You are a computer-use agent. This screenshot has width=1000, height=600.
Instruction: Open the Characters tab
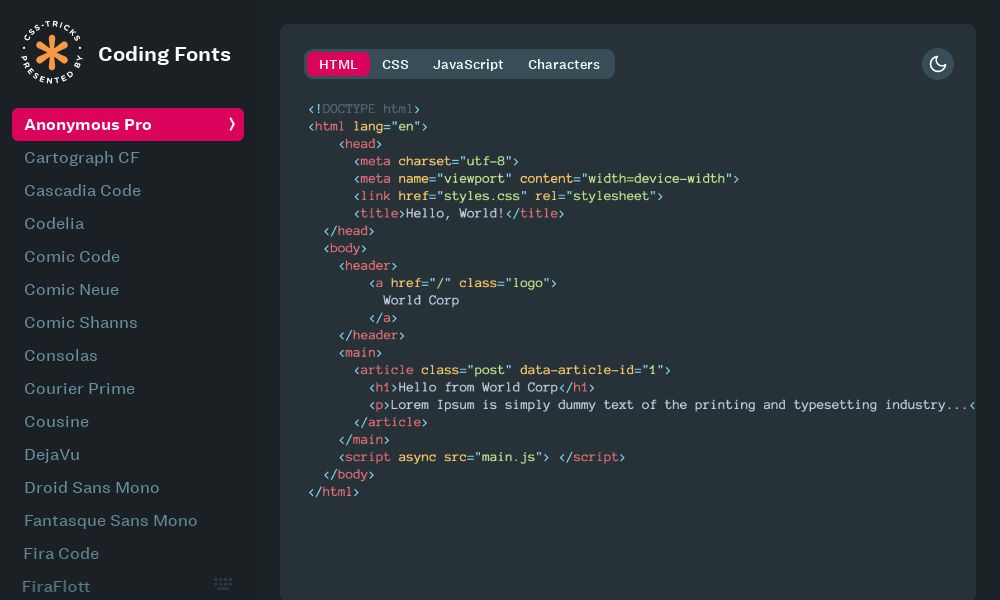click(564, 64)
